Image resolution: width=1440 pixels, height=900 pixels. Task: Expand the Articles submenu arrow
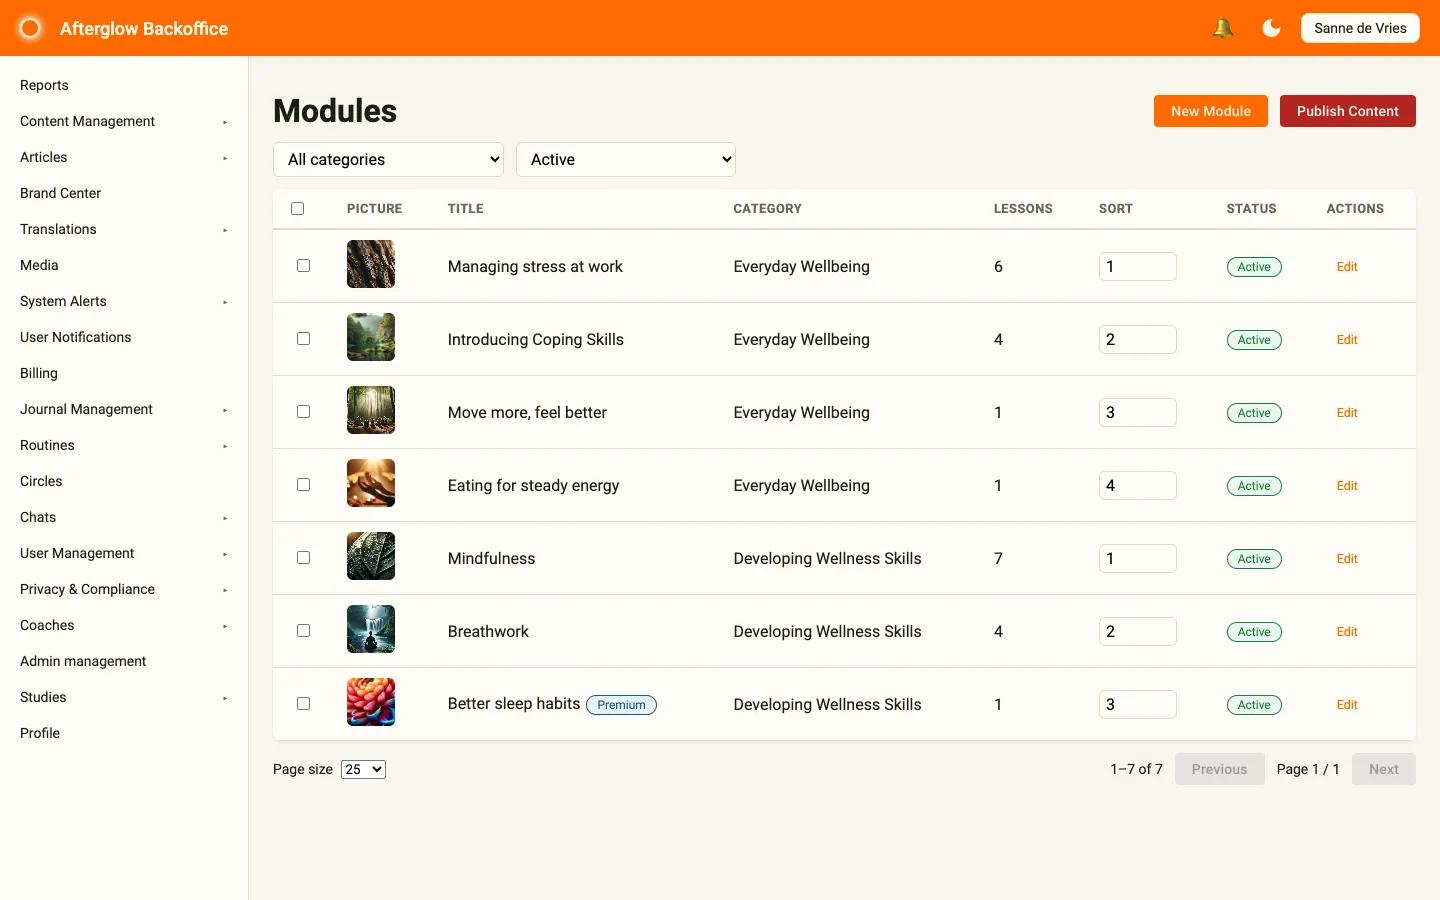(225, 158)
